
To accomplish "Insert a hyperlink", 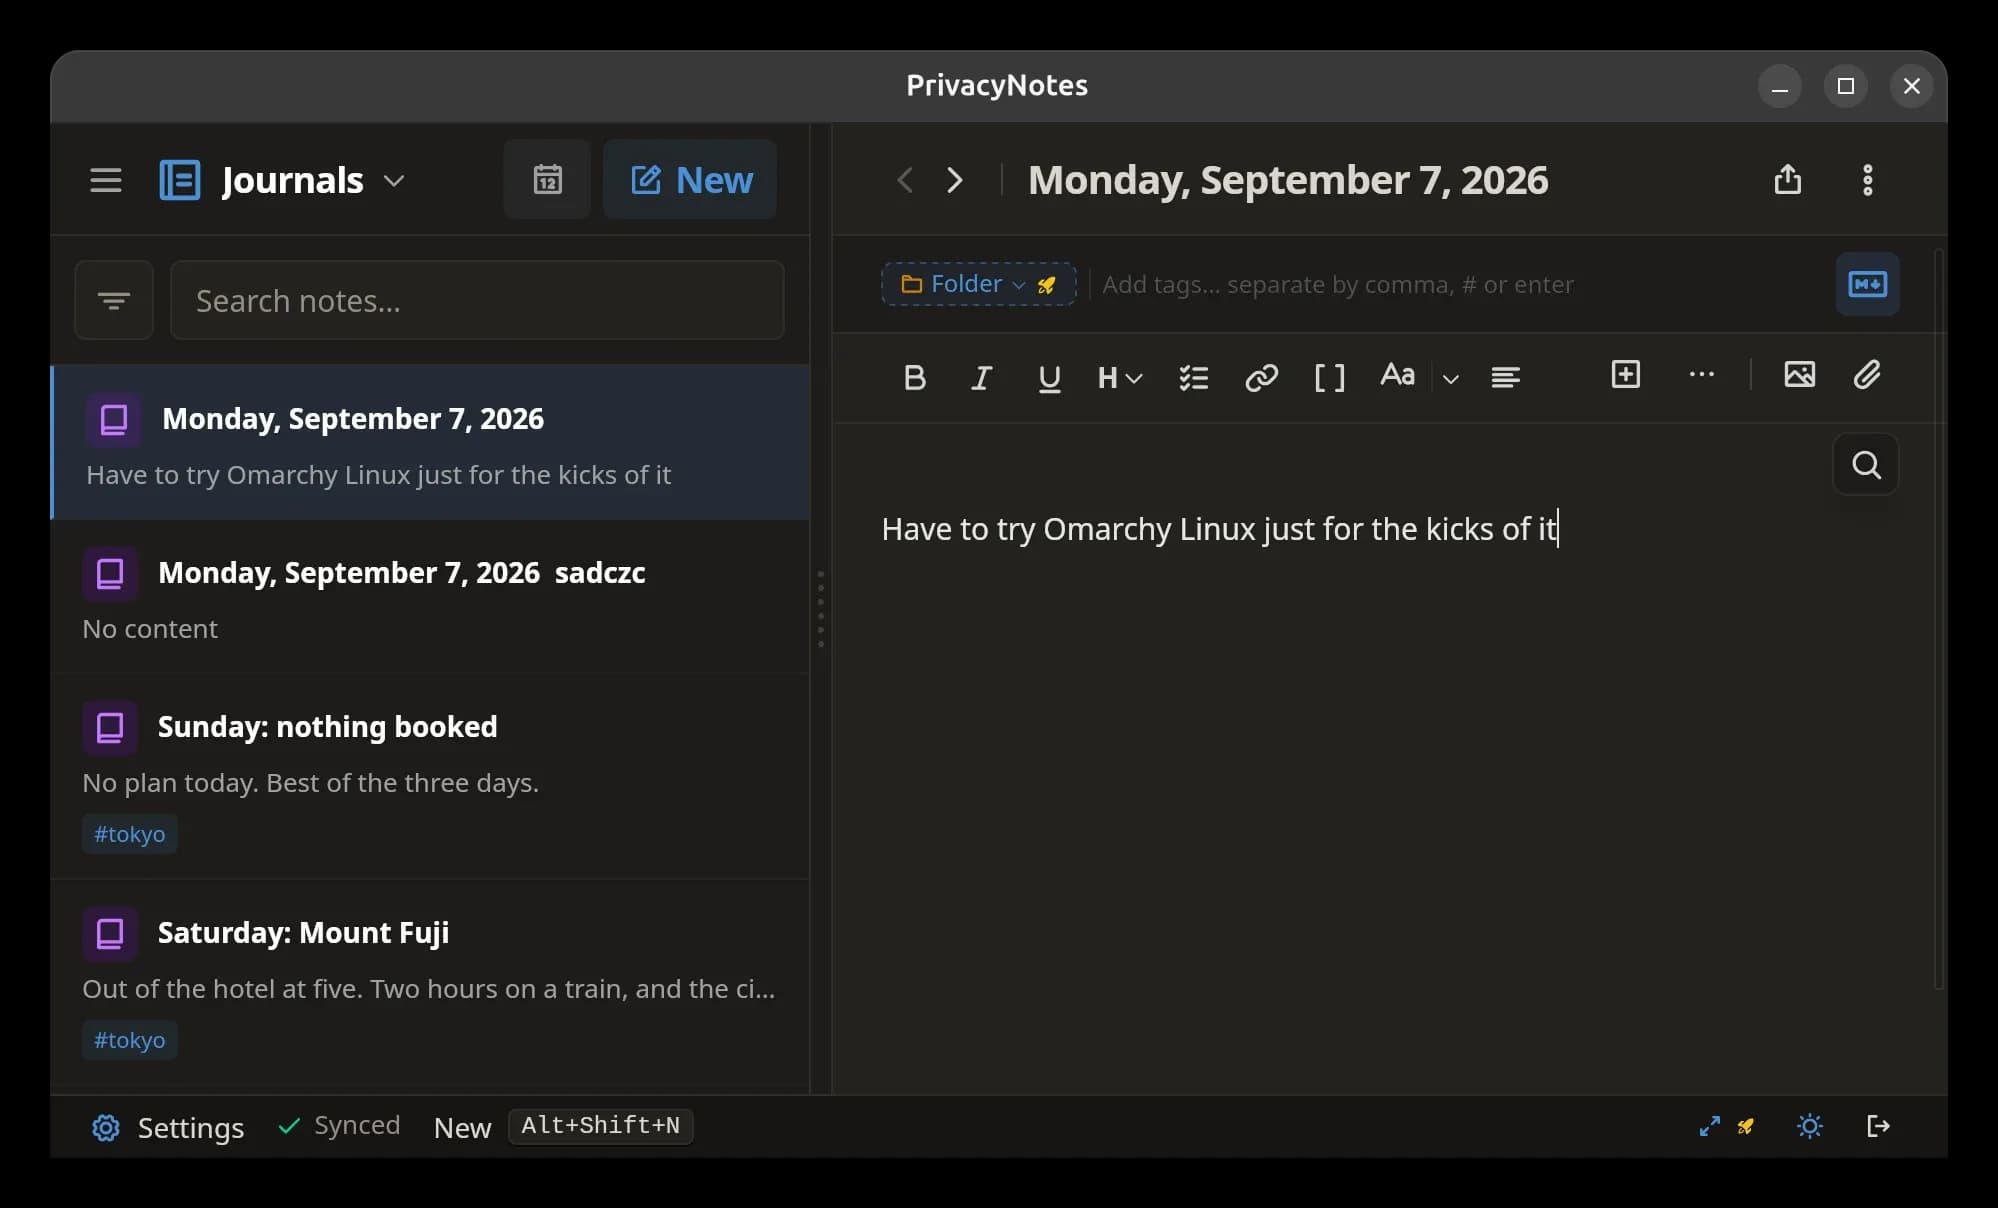I will click(x=1261, y=378).
